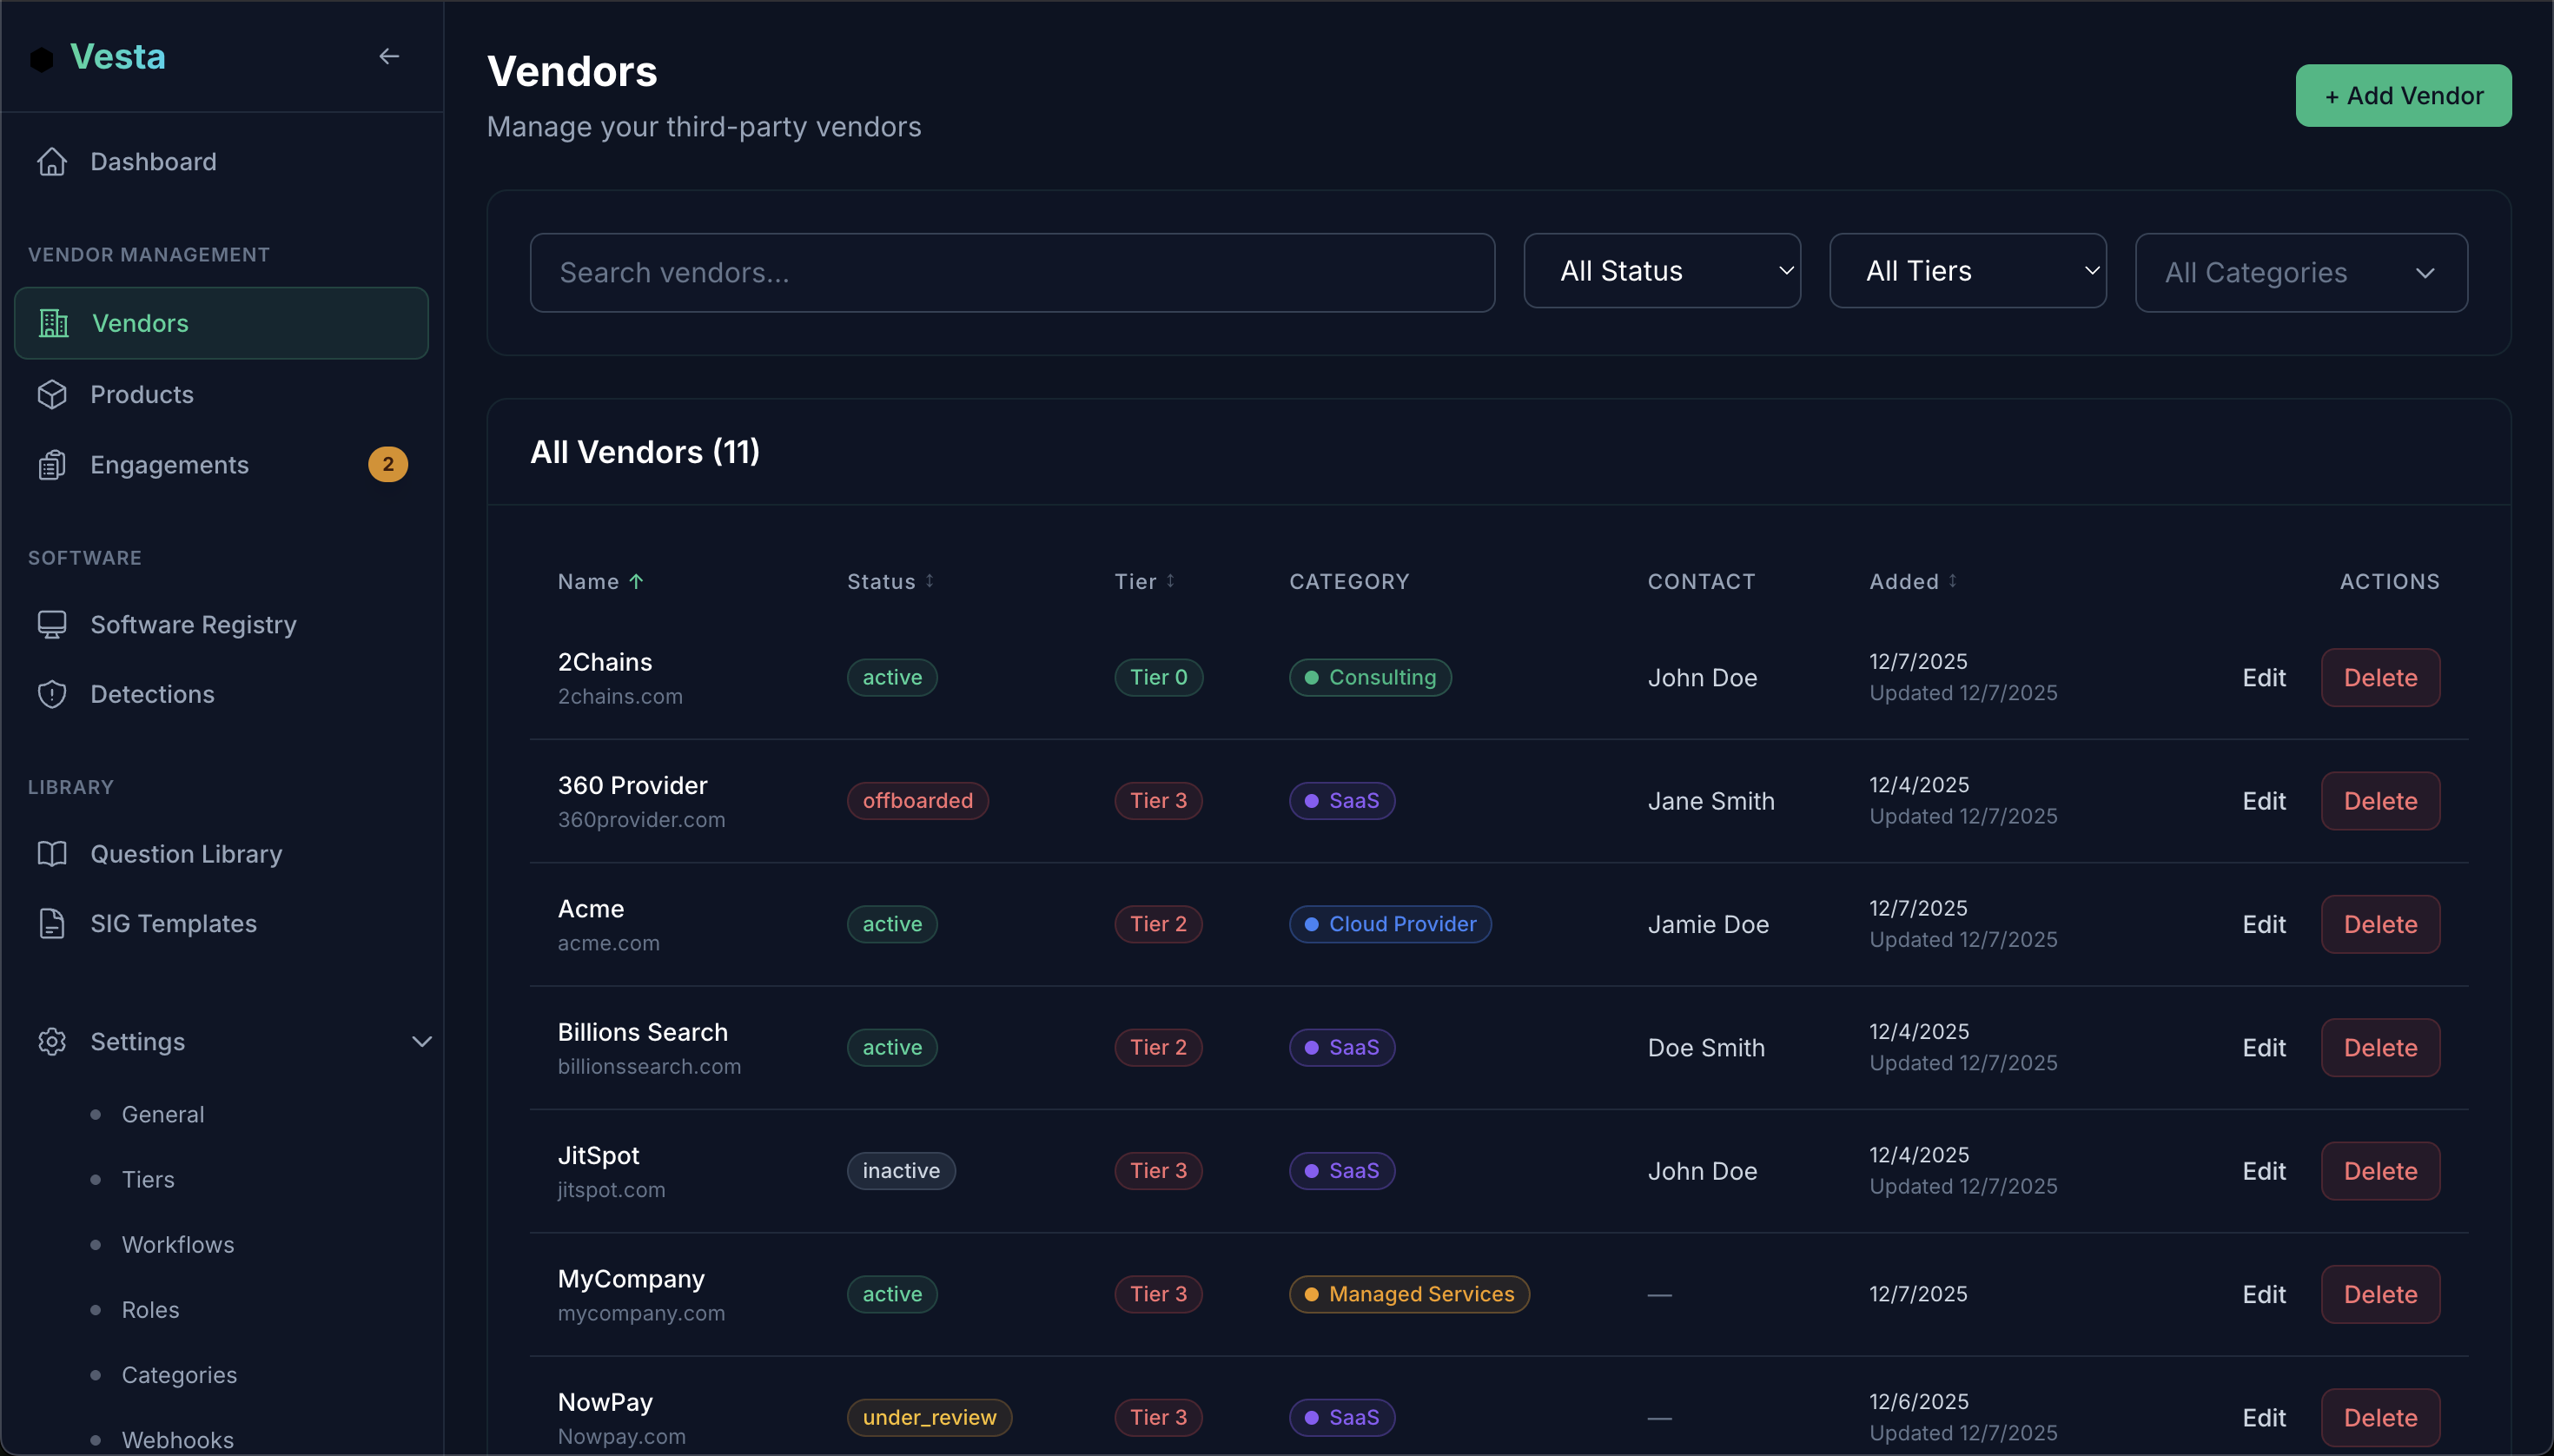Go to the Tiers settings item
The width and height of the screenshot is (2554, 1456).
[x=147, y=1179]
